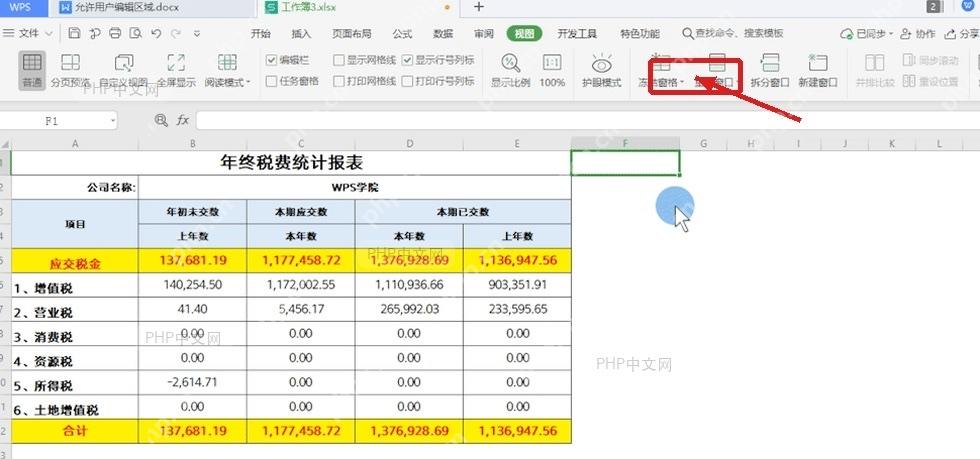Select the 应交税金 yellow row label

(x=75, y=261)
